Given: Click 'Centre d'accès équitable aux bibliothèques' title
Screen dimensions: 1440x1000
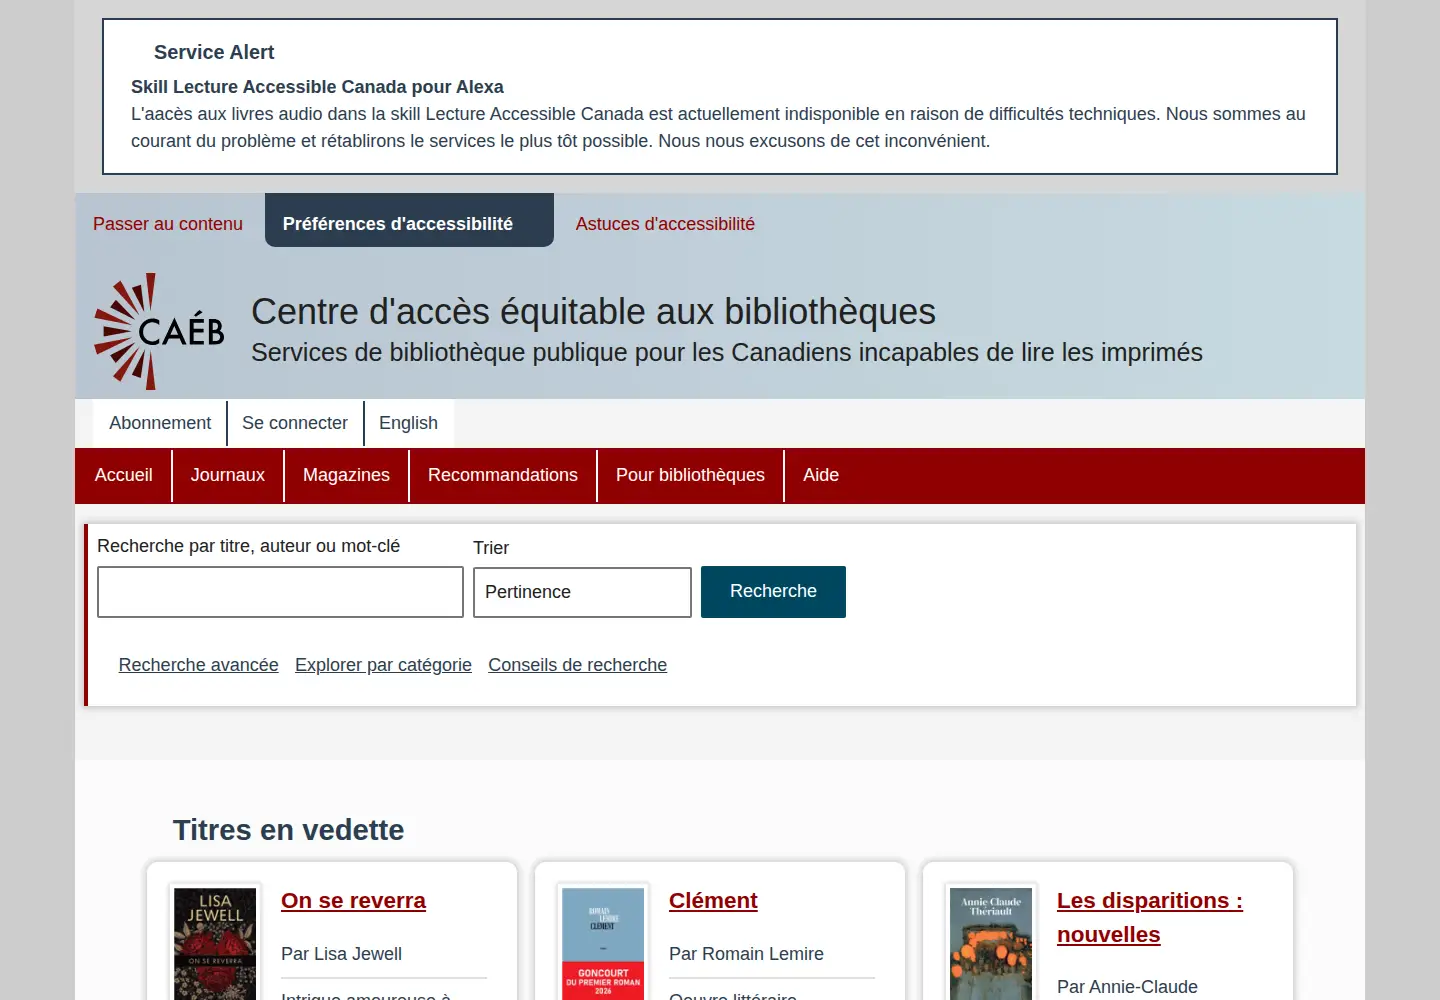Looking at the screenshot, I should tap(593, 312).
